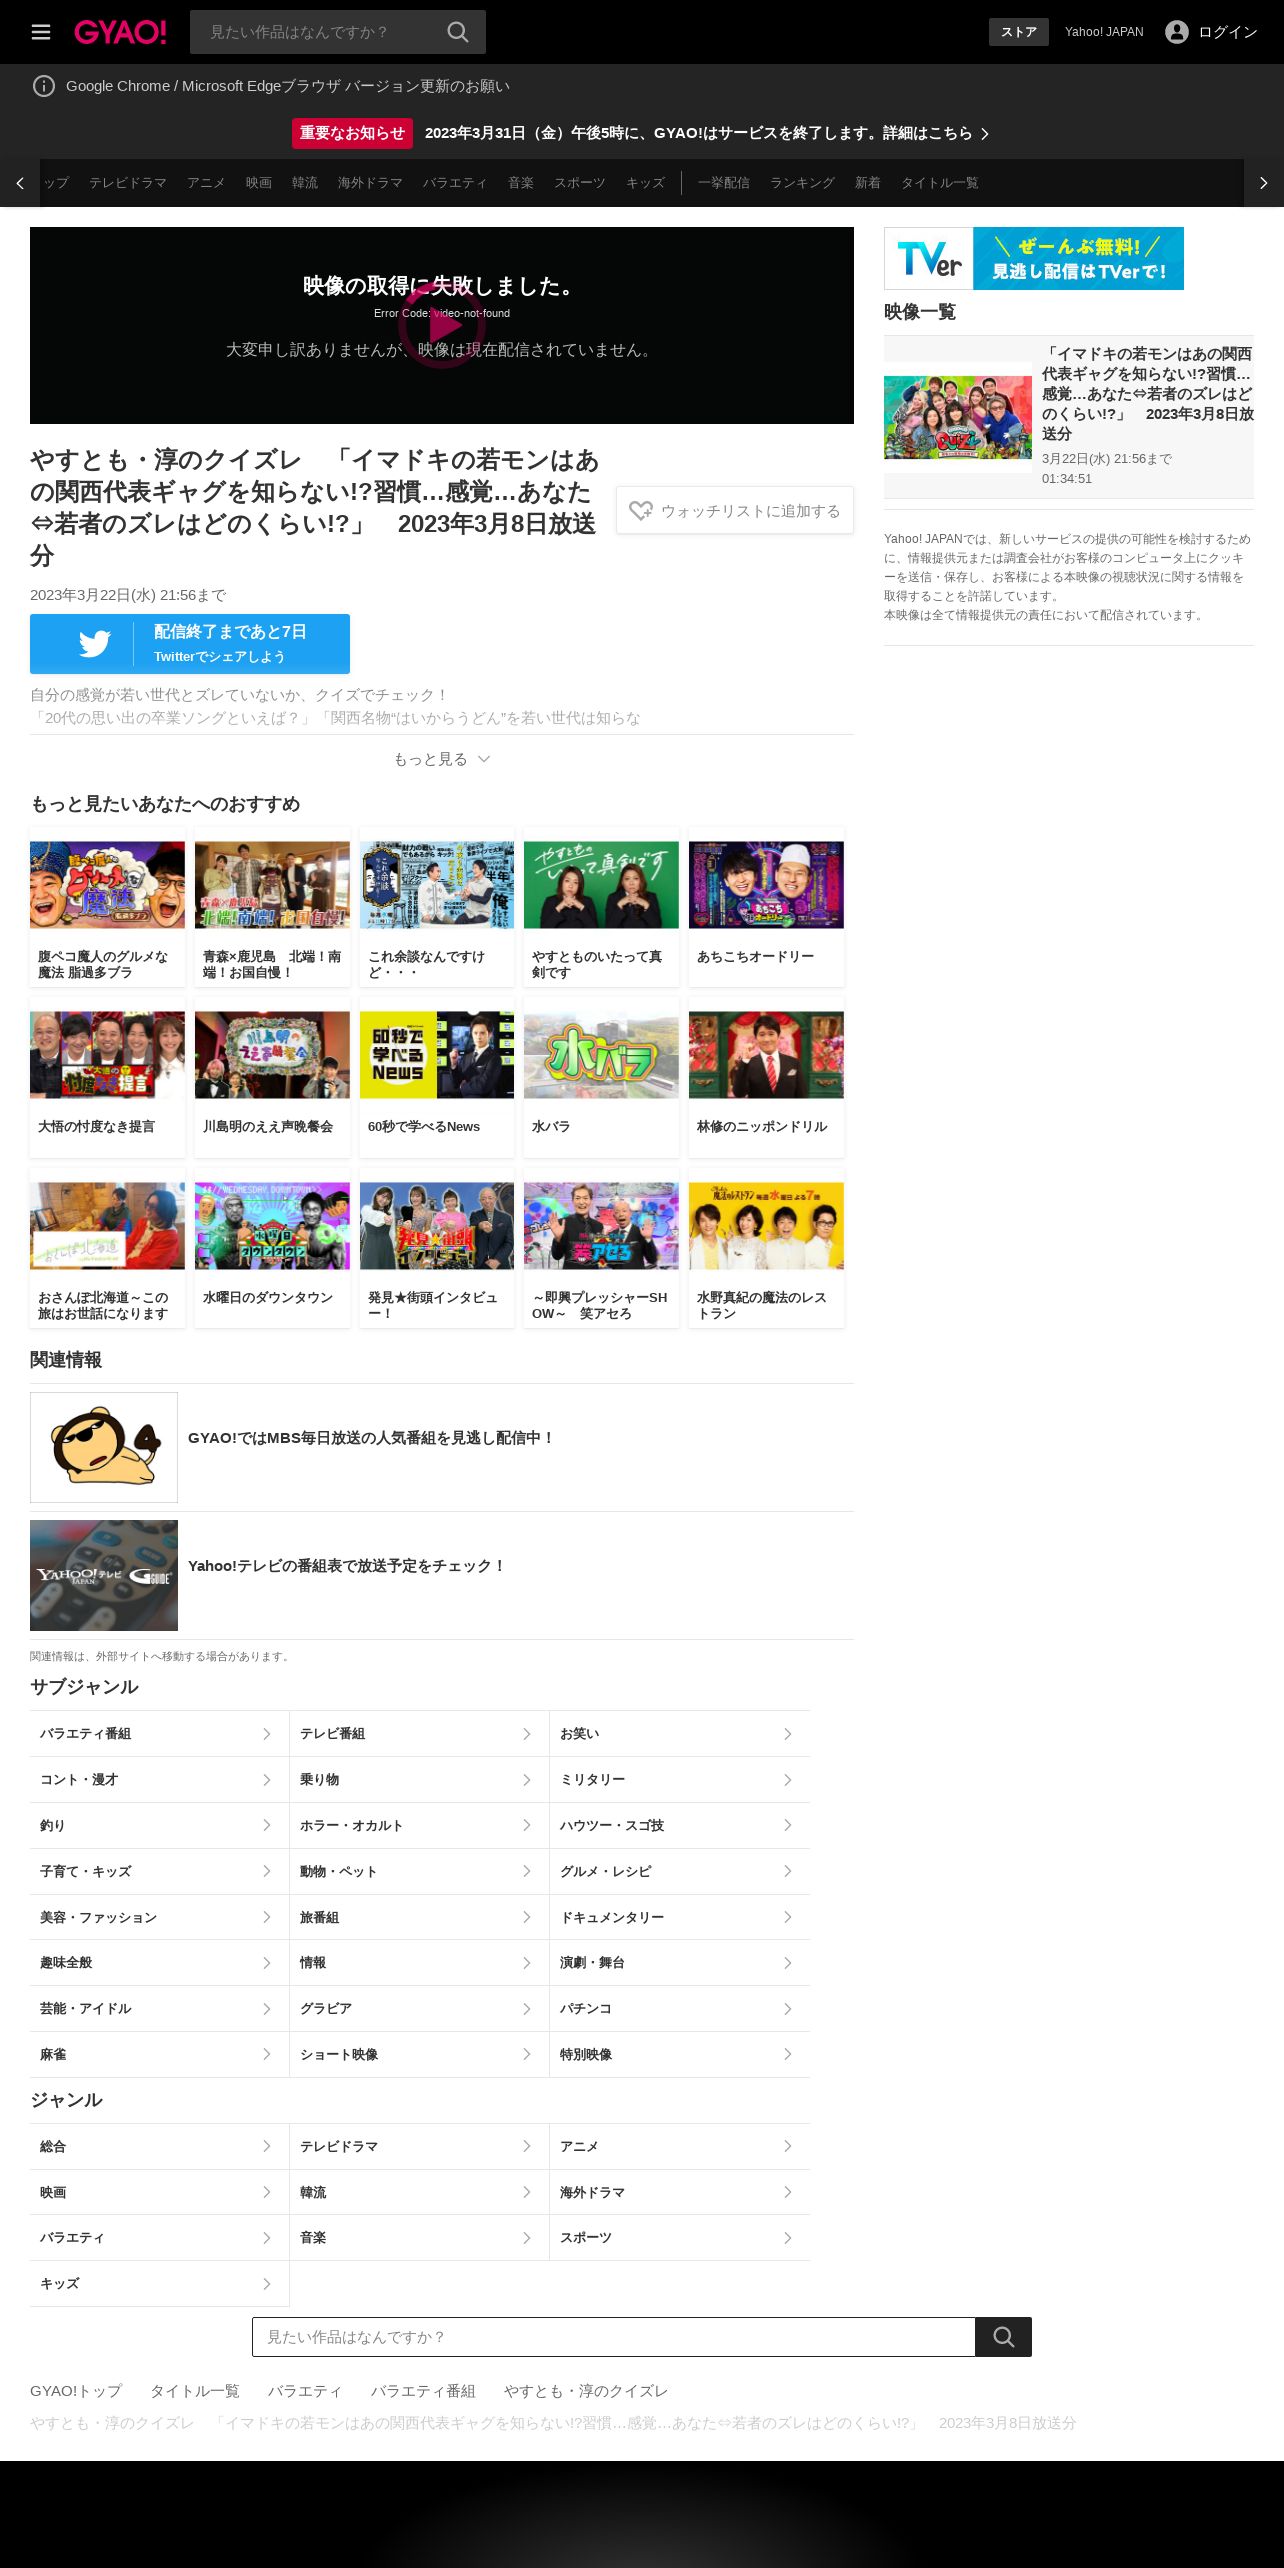Click the Twitter bird share icon
This screenshot has height=2568, width=1284.
point(94,644)
